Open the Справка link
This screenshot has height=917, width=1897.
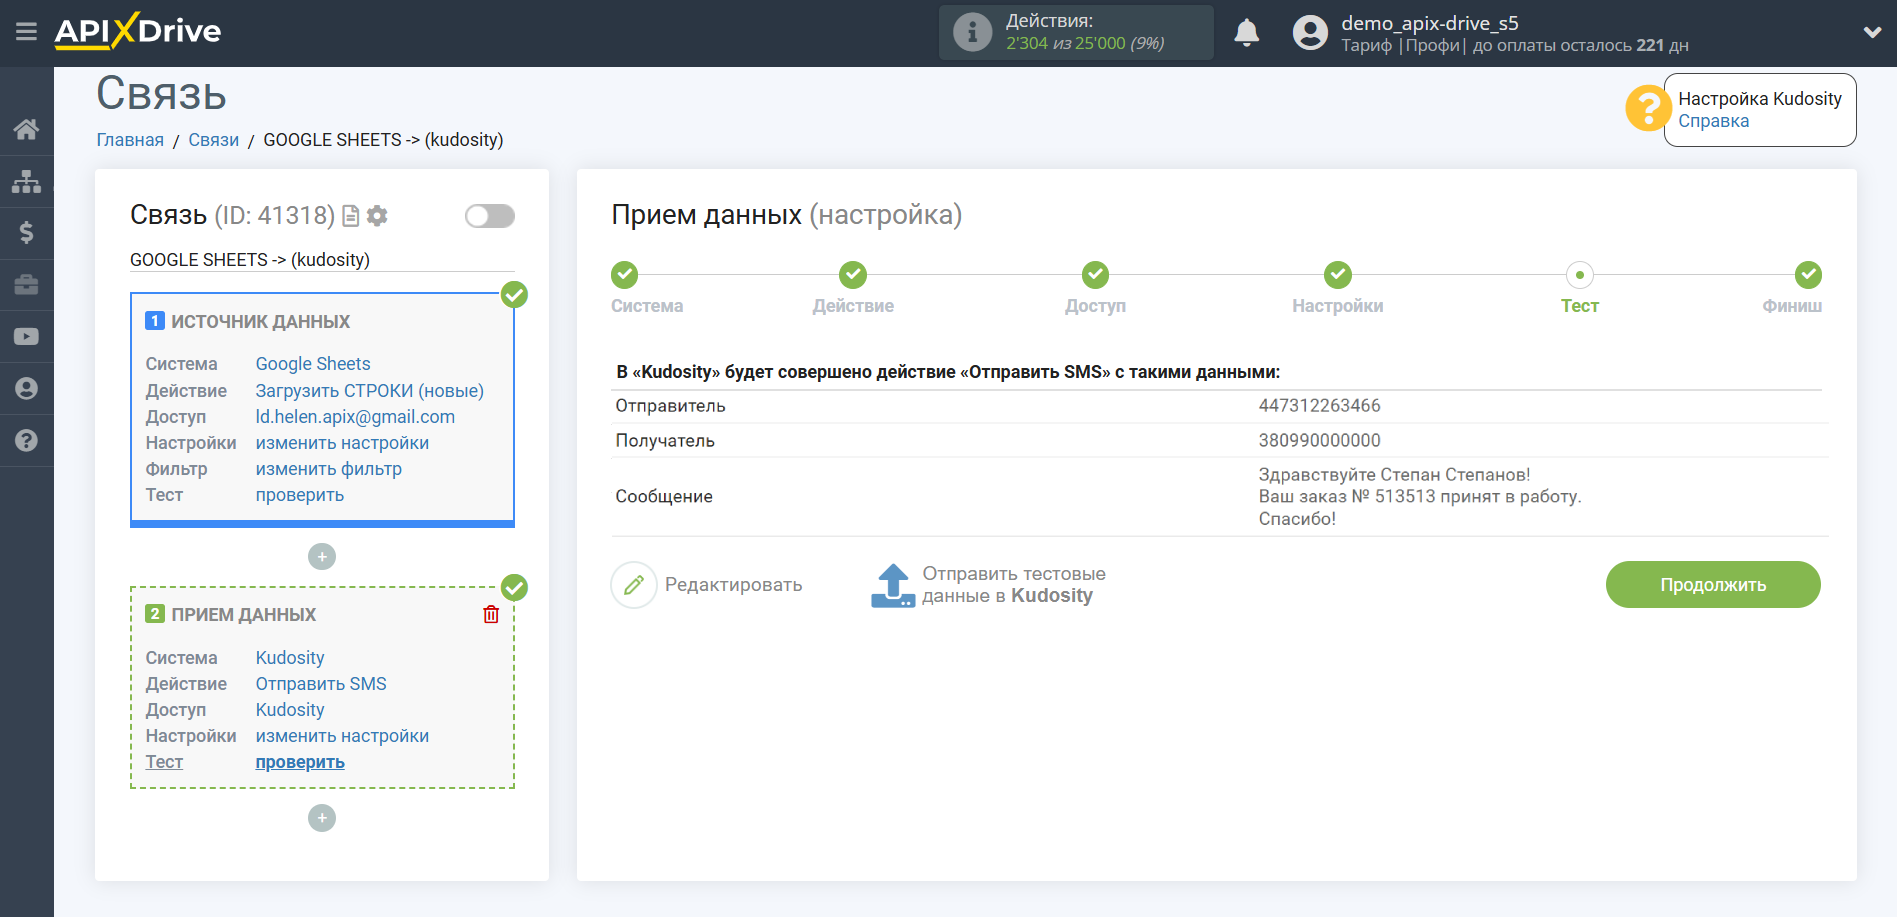pos(1713,121)
